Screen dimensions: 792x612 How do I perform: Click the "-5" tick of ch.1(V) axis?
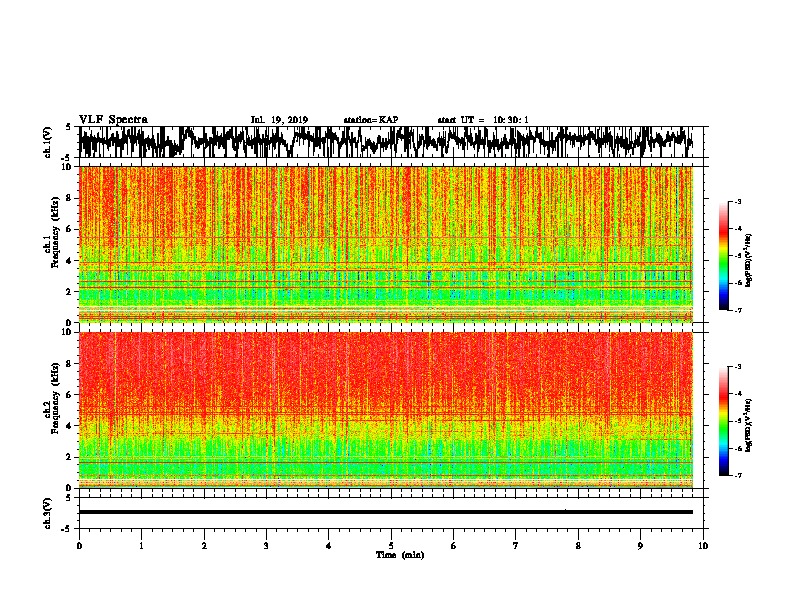(67, 158)
